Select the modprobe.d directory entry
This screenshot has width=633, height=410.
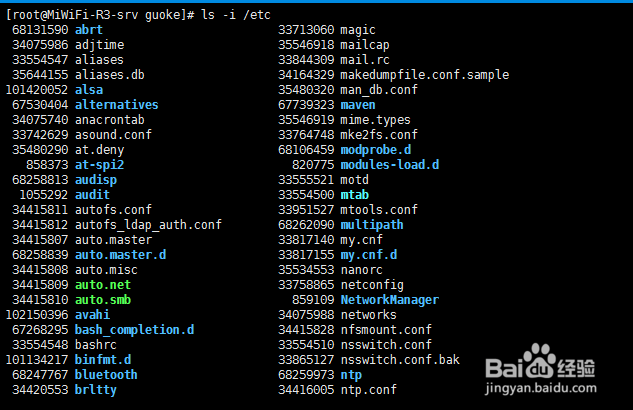(x=375, y=150)
